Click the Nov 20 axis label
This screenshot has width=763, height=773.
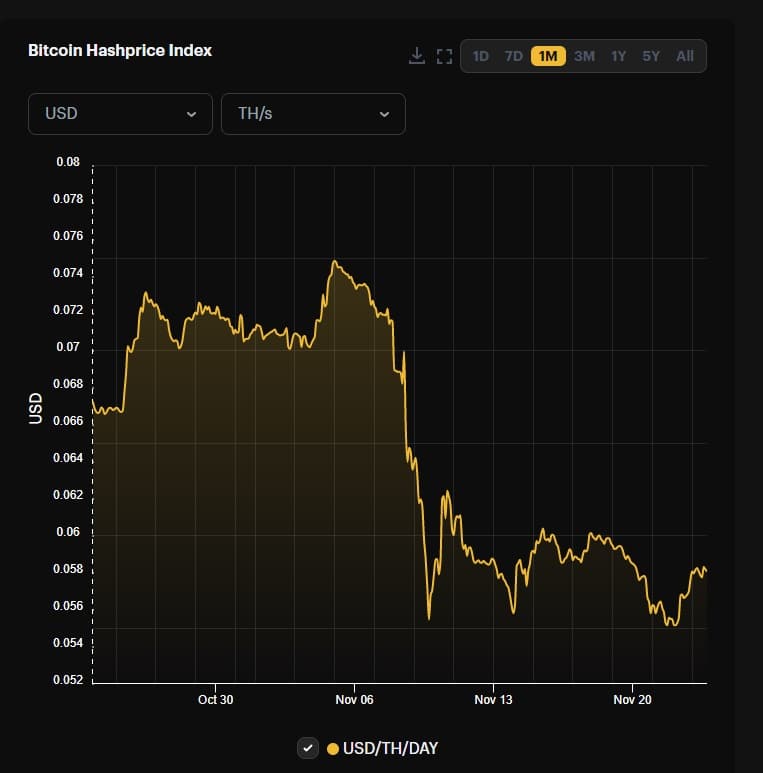pyautogui.click(x=632, y=700)
